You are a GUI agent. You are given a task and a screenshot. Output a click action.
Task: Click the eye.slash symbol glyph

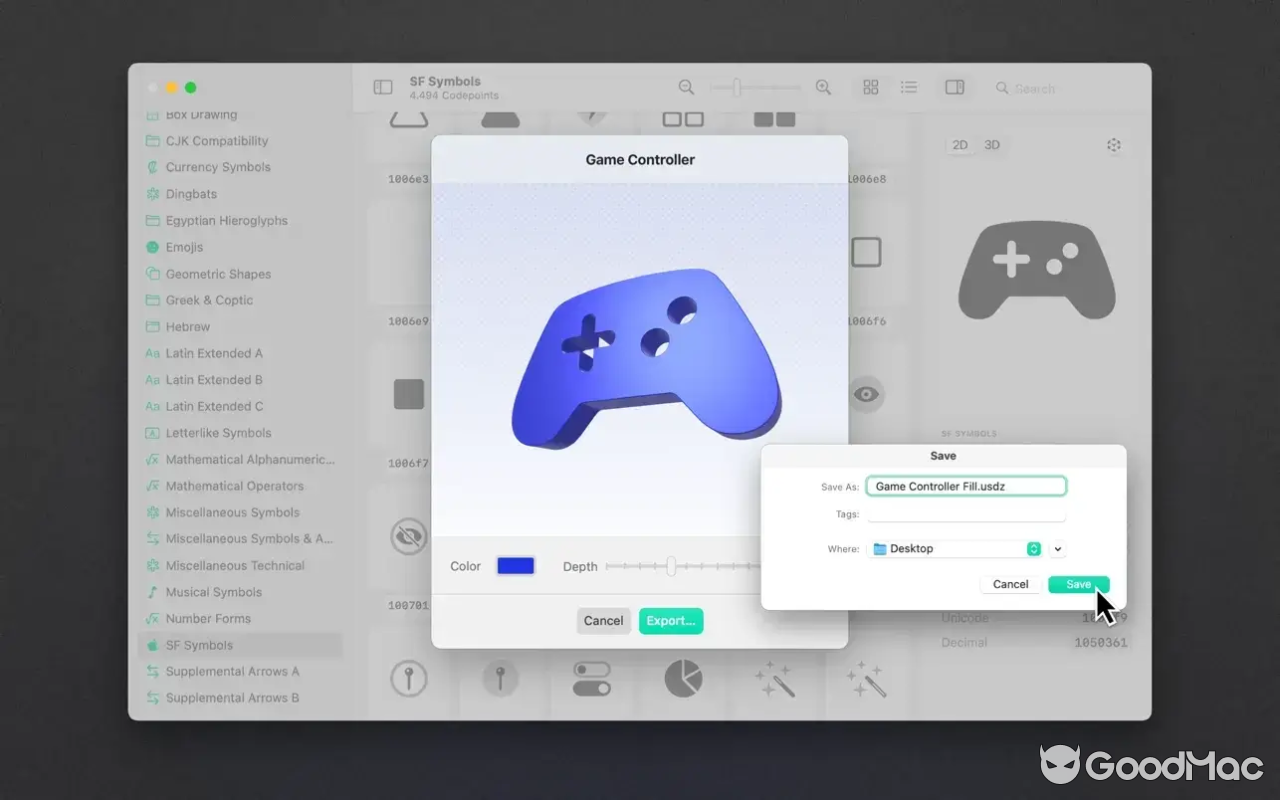tap(409, 537)
